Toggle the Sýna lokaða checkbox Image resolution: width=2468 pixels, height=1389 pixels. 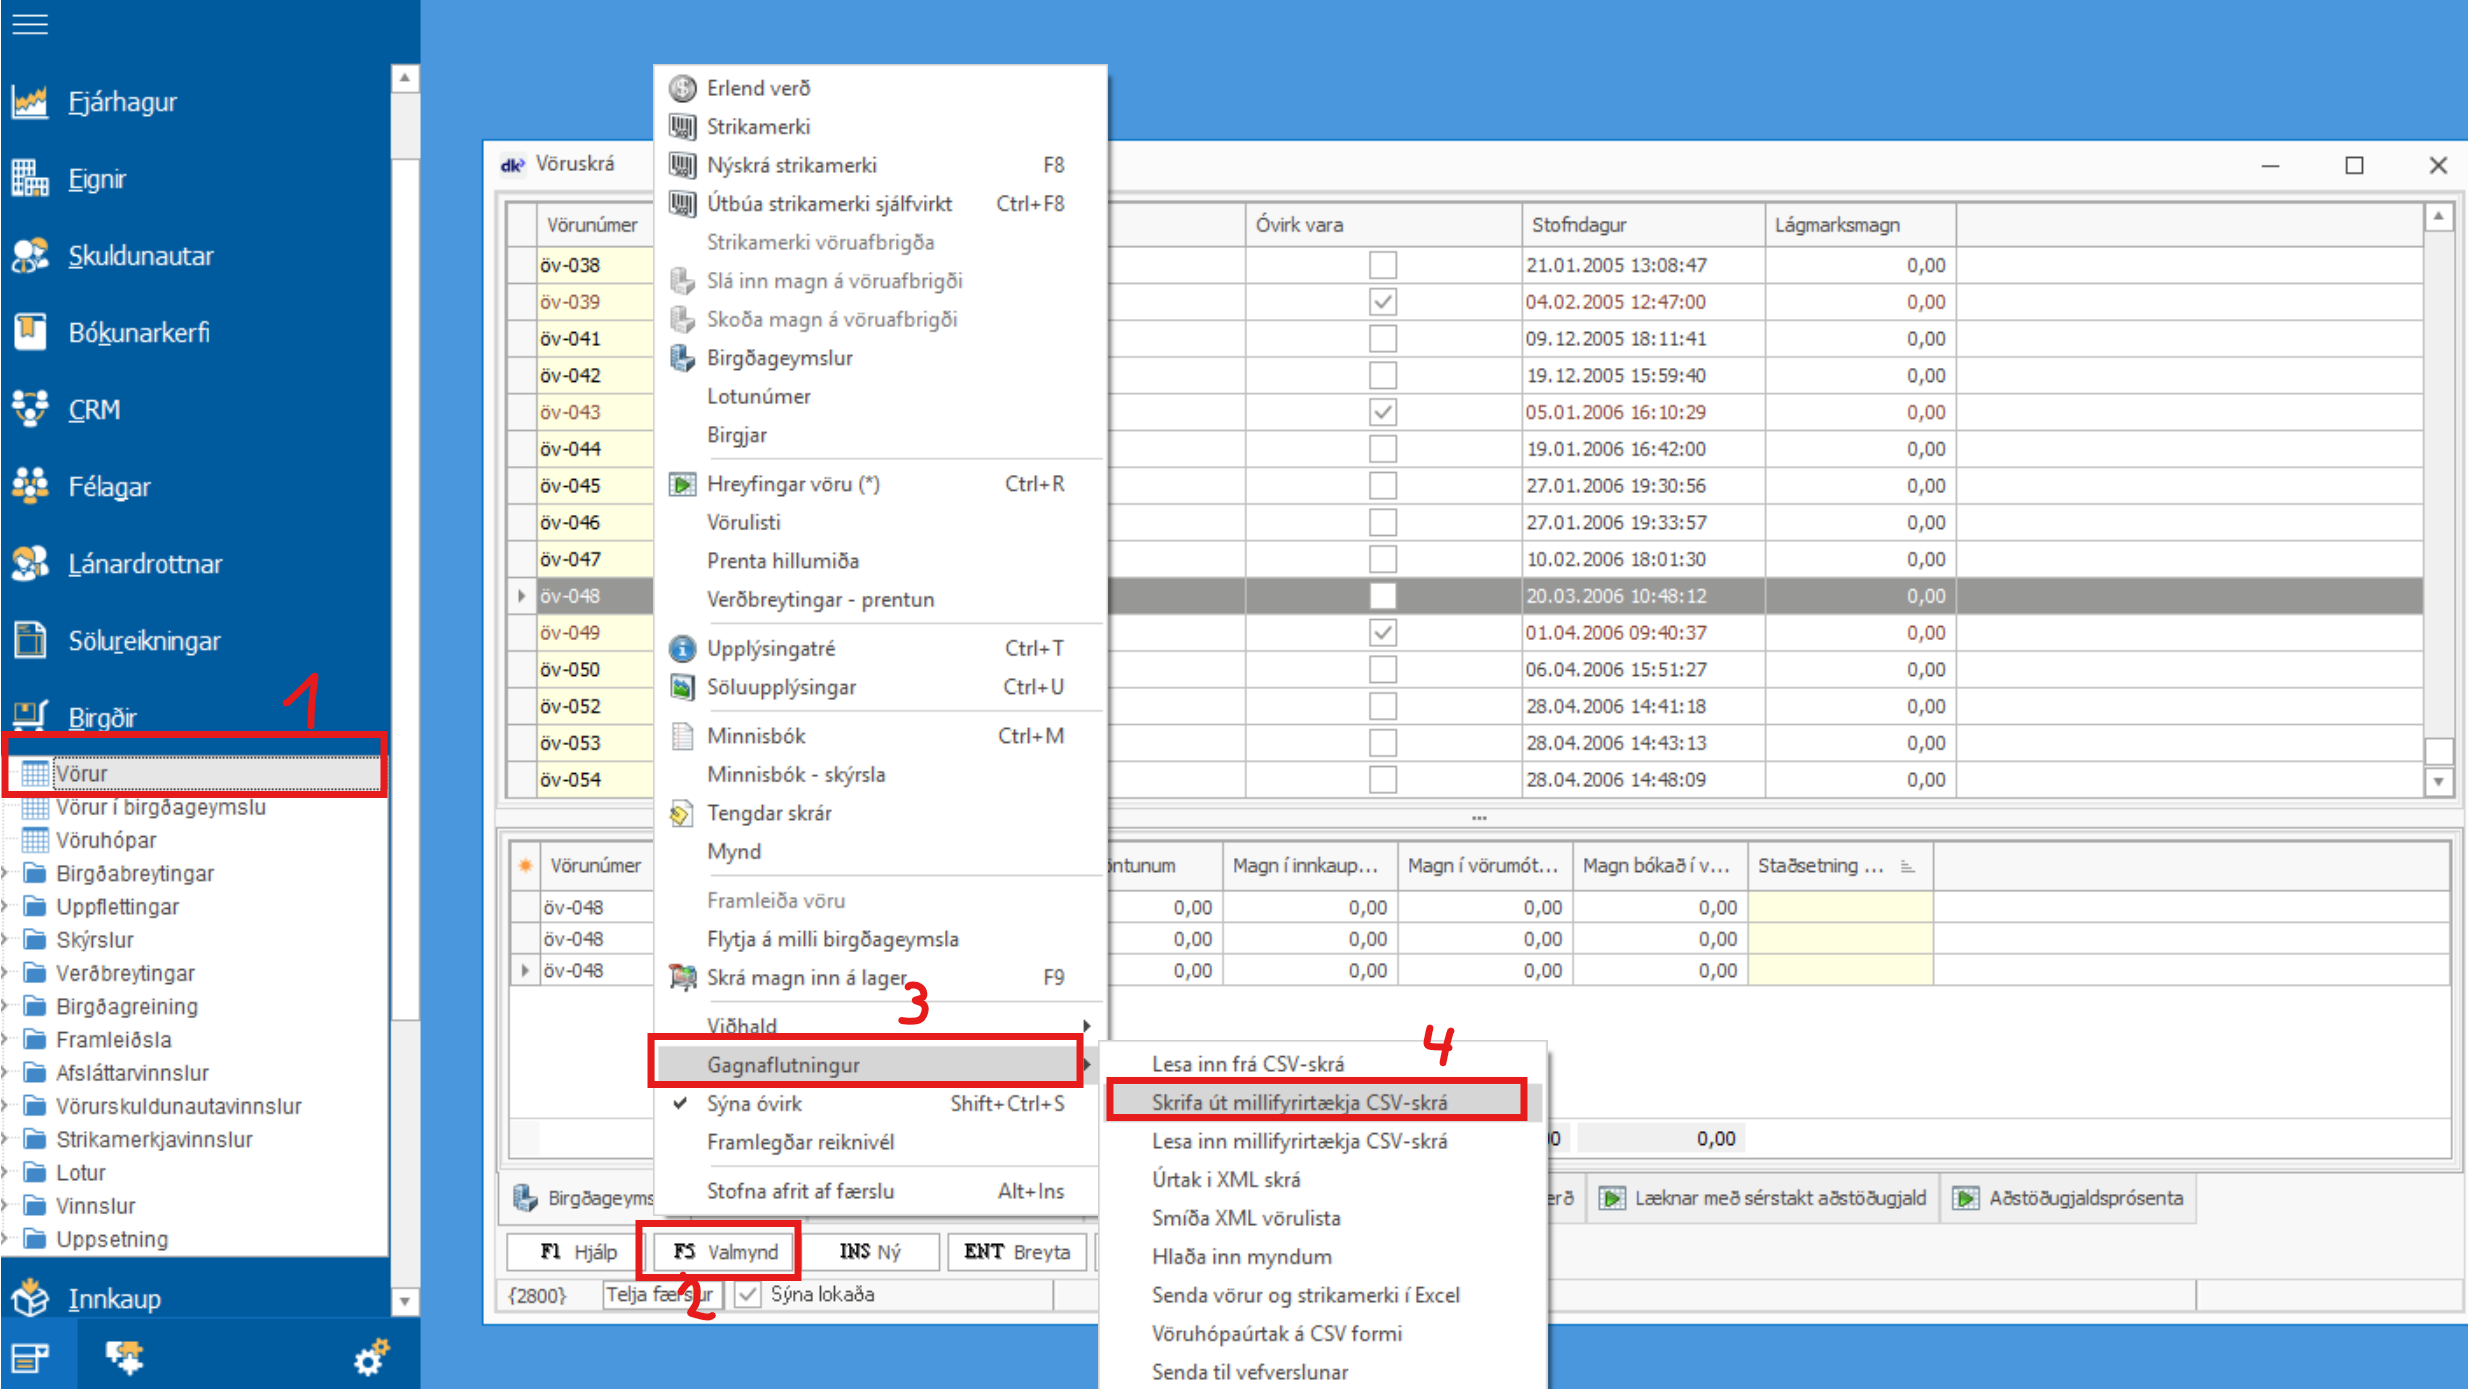tap(747, 1294)
